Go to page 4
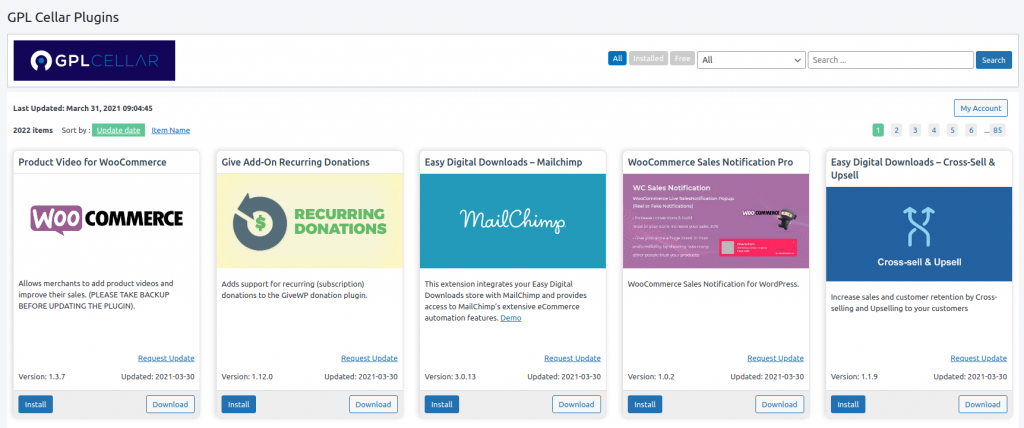This screenshot has height=428, width=1024. pos(934,130)
